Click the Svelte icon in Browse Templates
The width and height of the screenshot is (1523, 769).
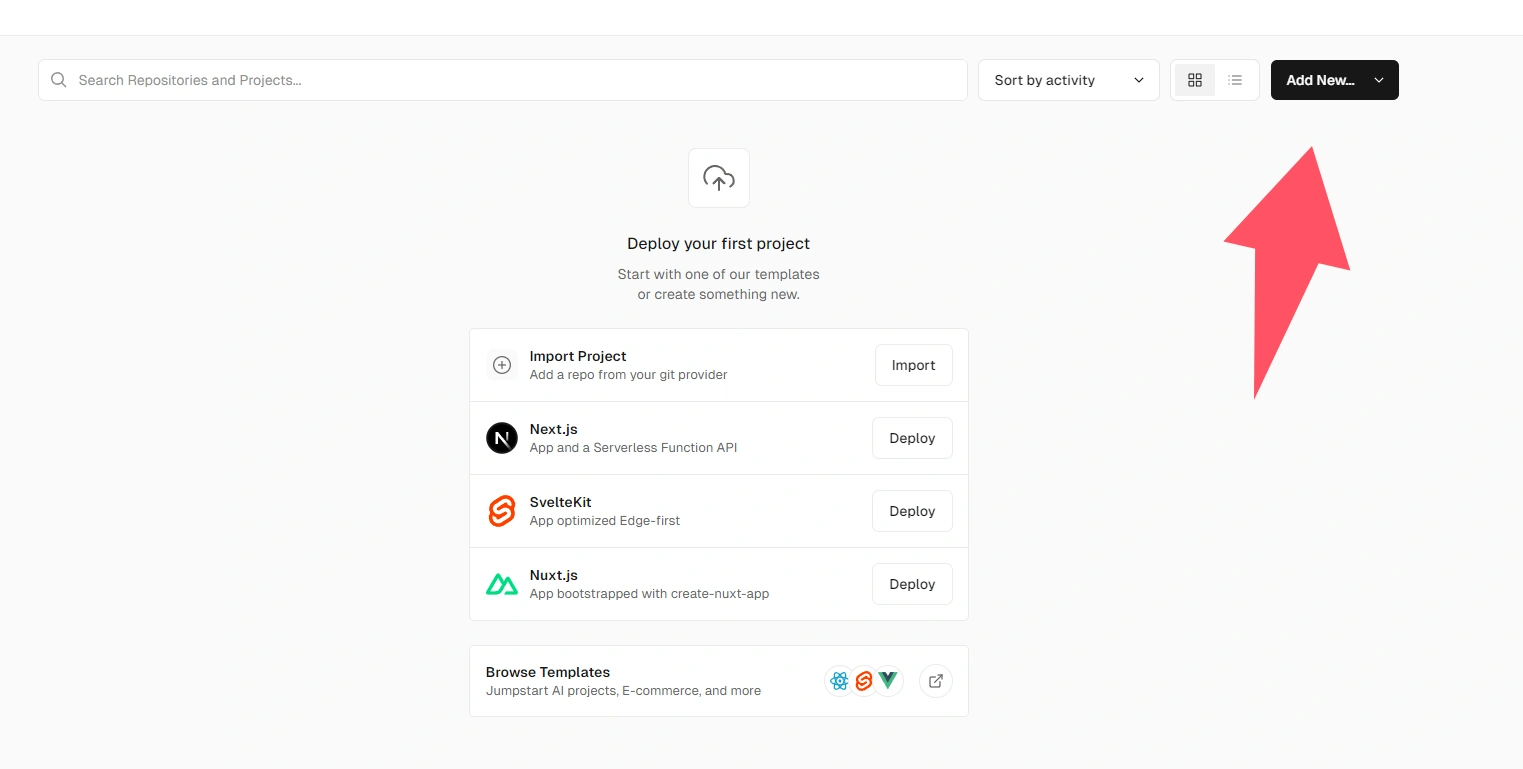864,681
